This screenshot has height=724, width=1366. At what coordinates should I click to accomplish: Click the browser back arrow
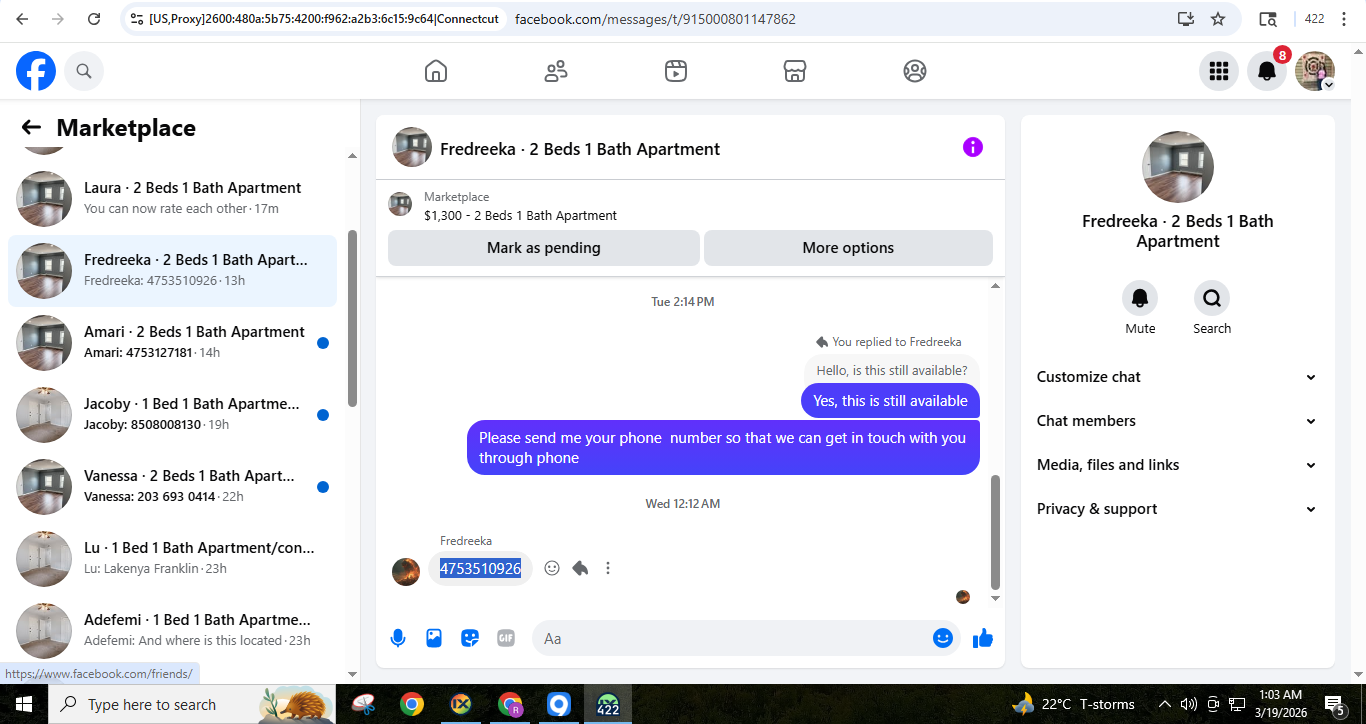(x=22, y=19)
